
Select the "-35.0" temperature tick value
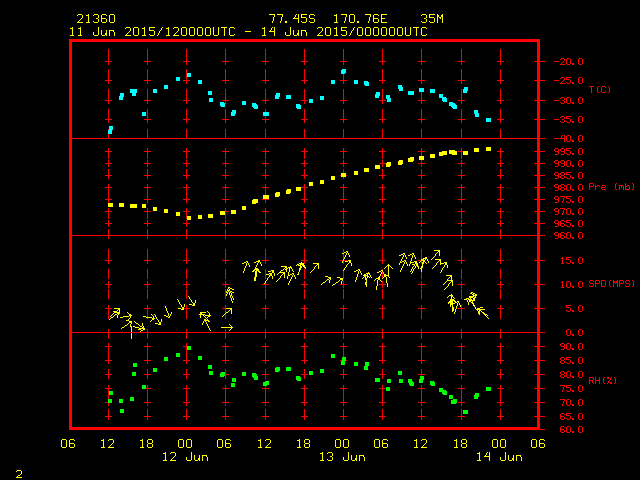[x=569, y=120]
